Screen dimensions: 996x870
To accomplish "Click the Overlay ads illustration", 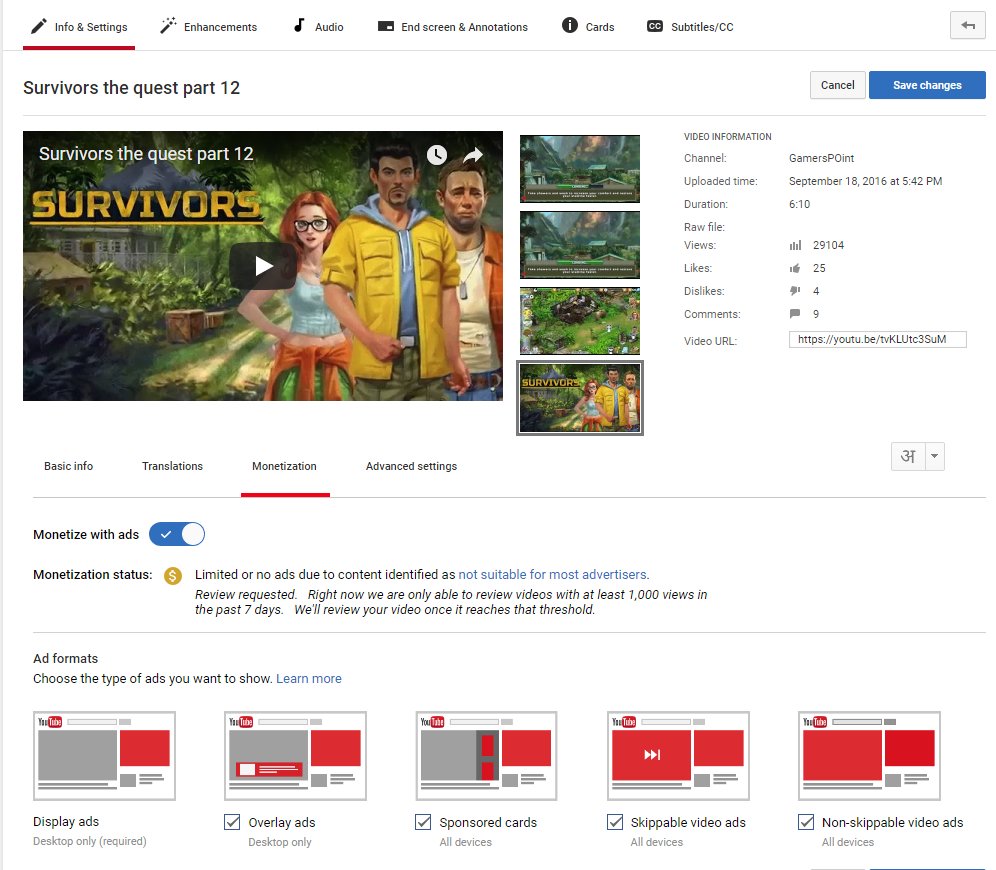I will pyautogui.click(x=295, y=756).
